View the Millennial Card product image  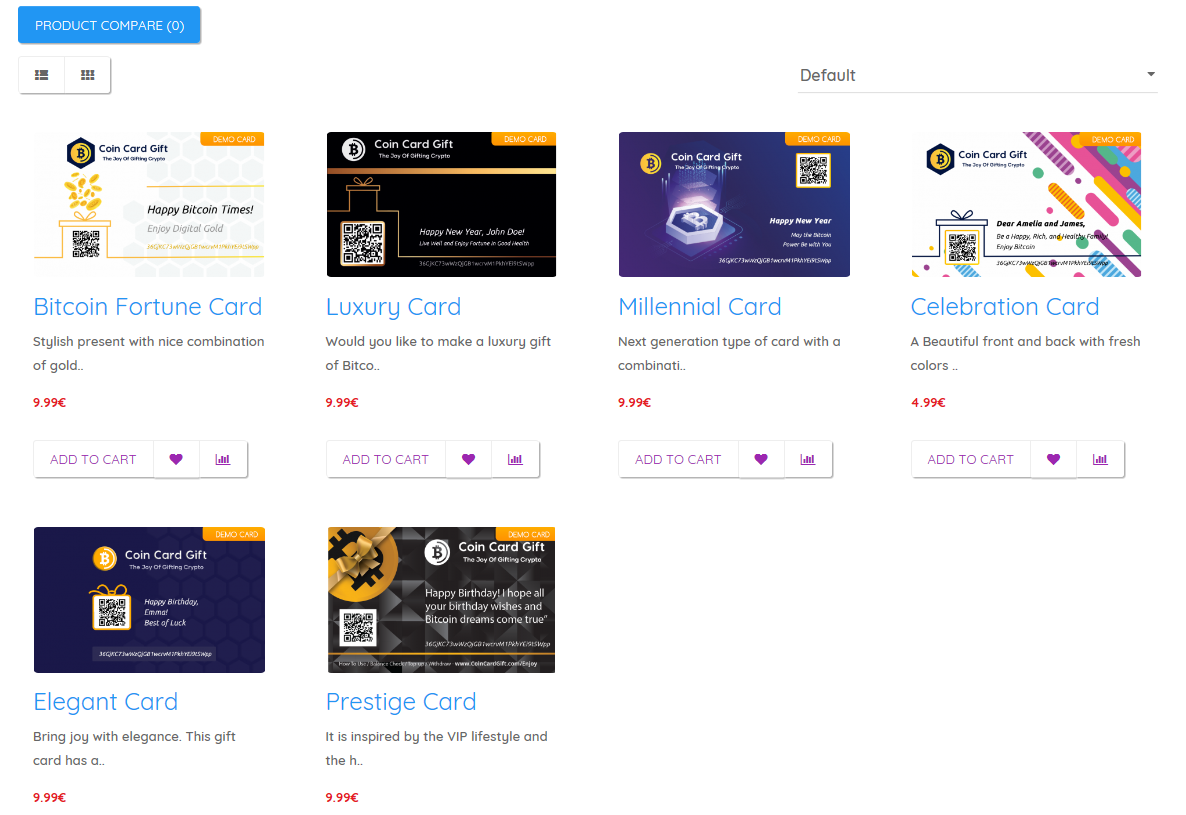coord(734,205)
